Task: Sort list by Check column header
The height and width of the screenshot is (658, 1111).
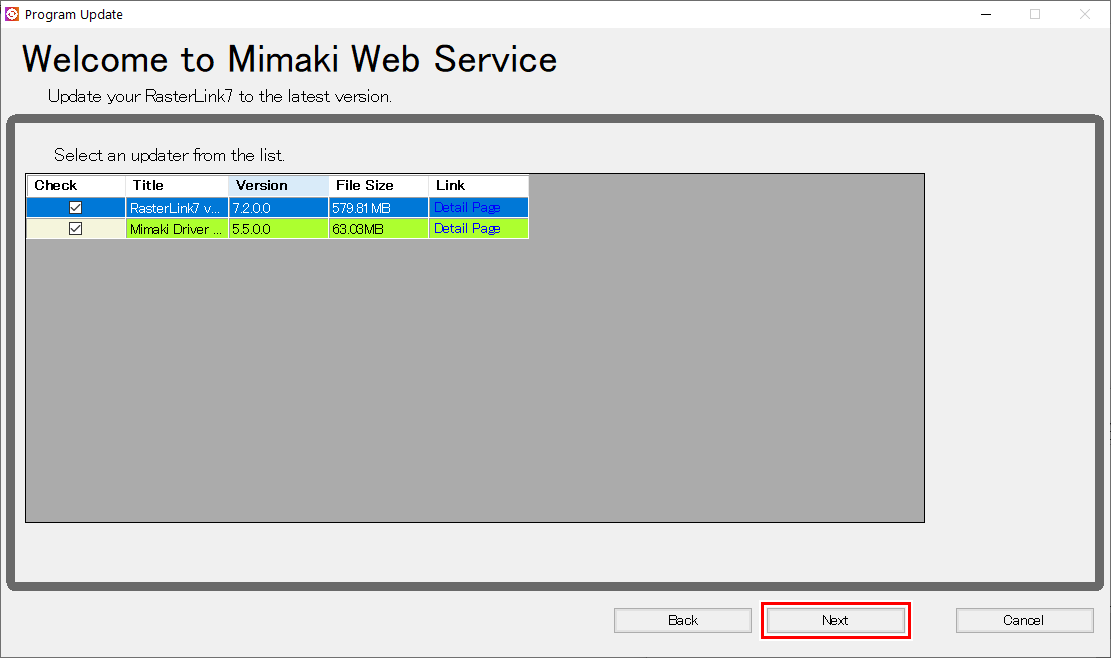Action: [76, 186]
